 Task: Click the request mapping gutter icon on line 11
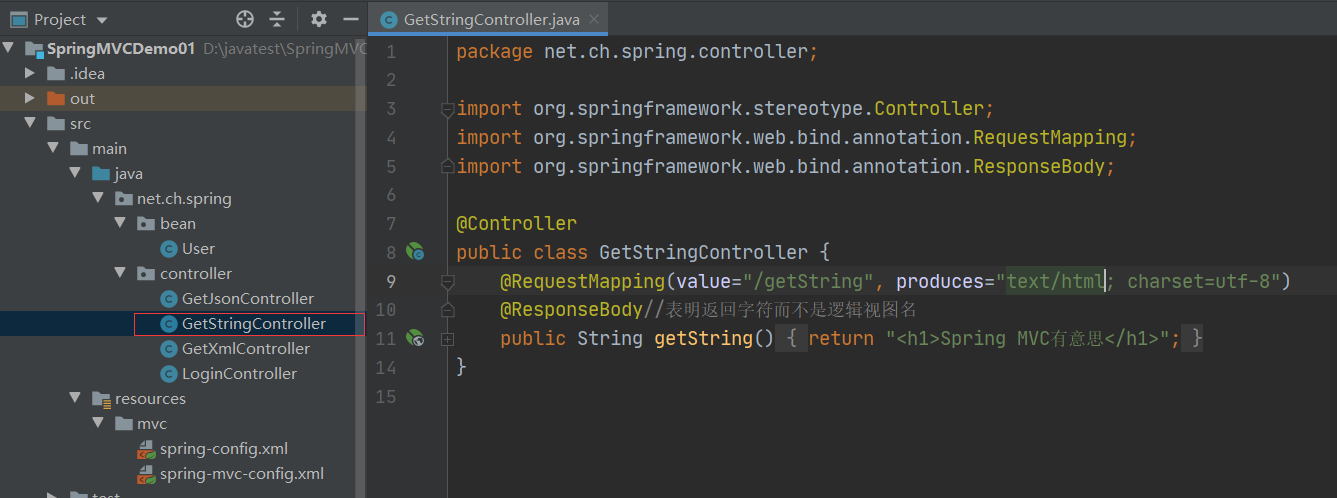coord(415,338)
